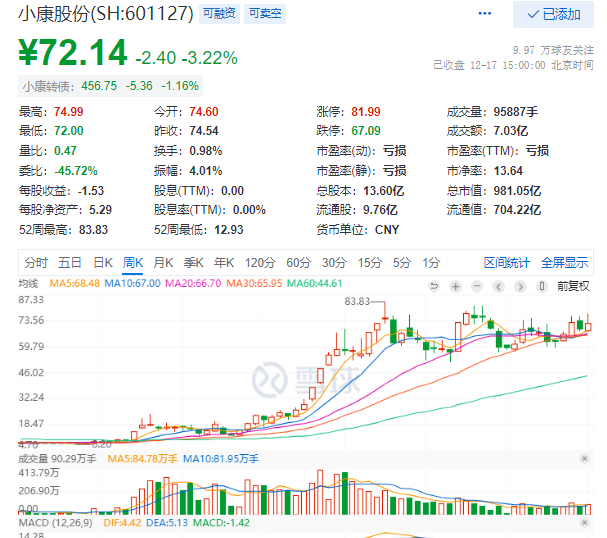This screenshot has width=607, height=538.
Task: Click the 83.83 peak price marker
Action: click(x=357, y=301)
